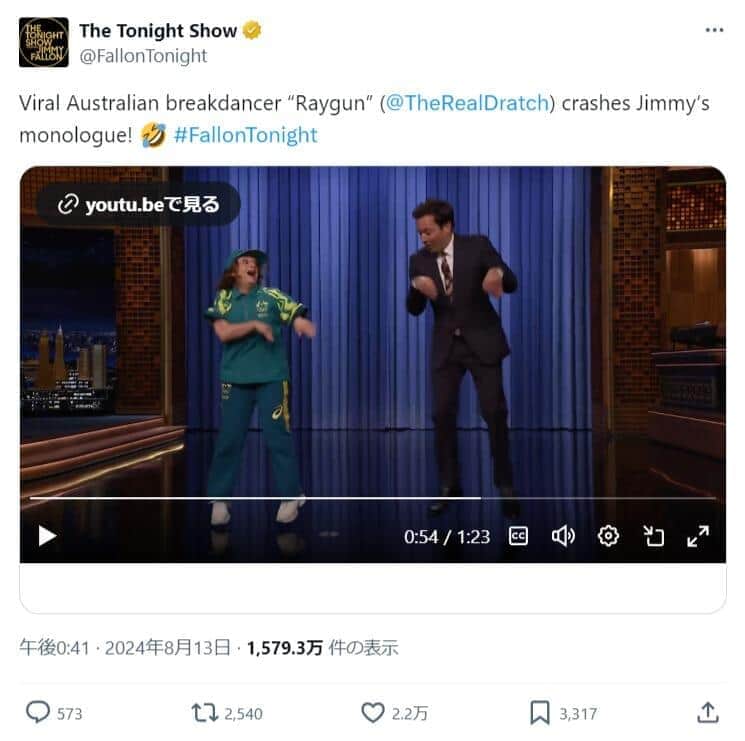
Task: Open the tweet's date timestamp
Action: tap(125, 648)
